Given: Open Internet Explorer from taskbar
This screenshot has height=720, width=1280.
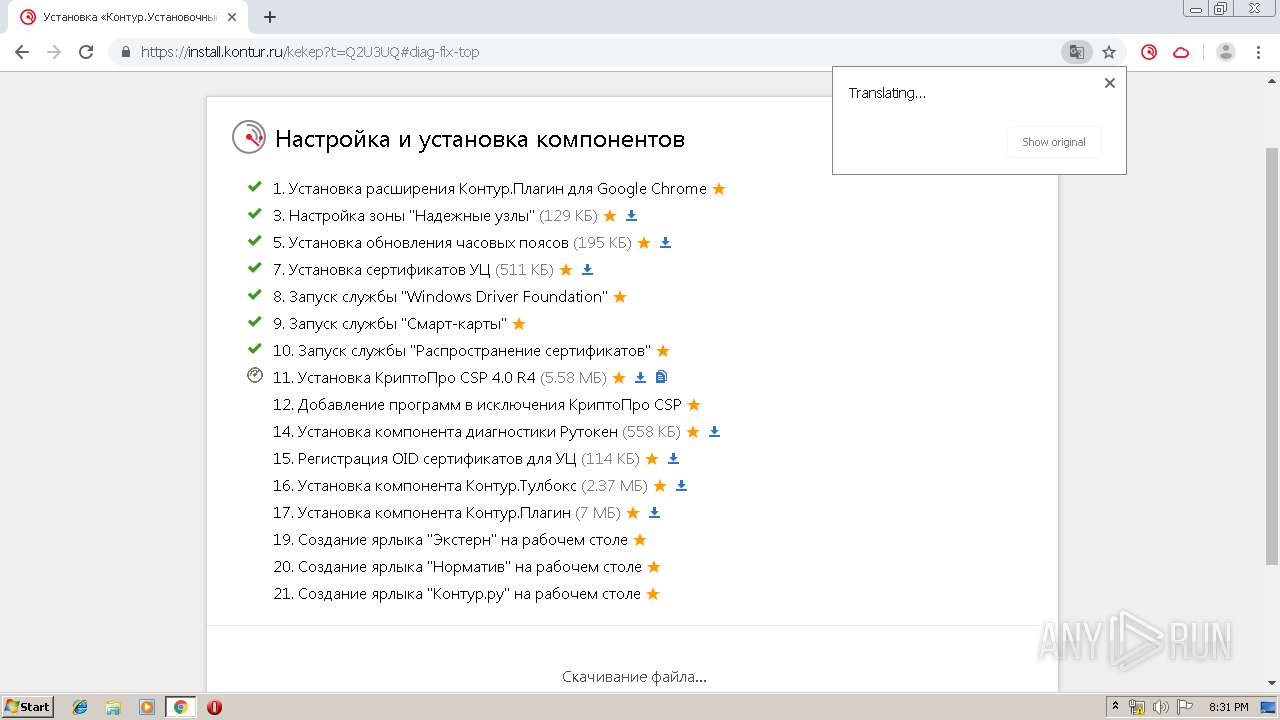Looking at the screenshot, I should coord(80,707).
